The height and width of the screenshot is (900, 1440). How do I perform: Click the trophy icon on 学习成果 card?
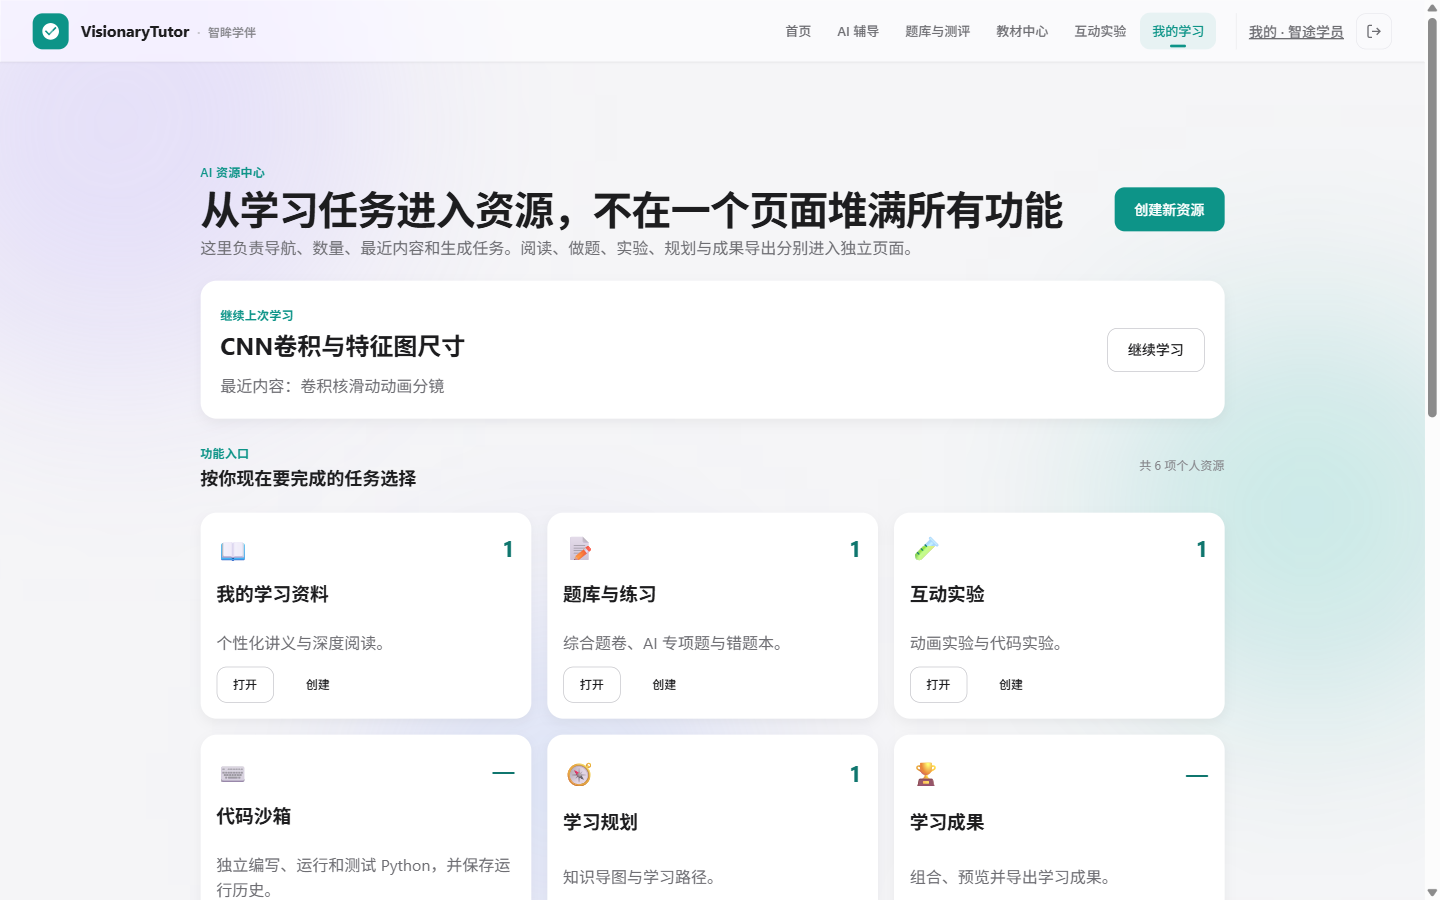926,773
